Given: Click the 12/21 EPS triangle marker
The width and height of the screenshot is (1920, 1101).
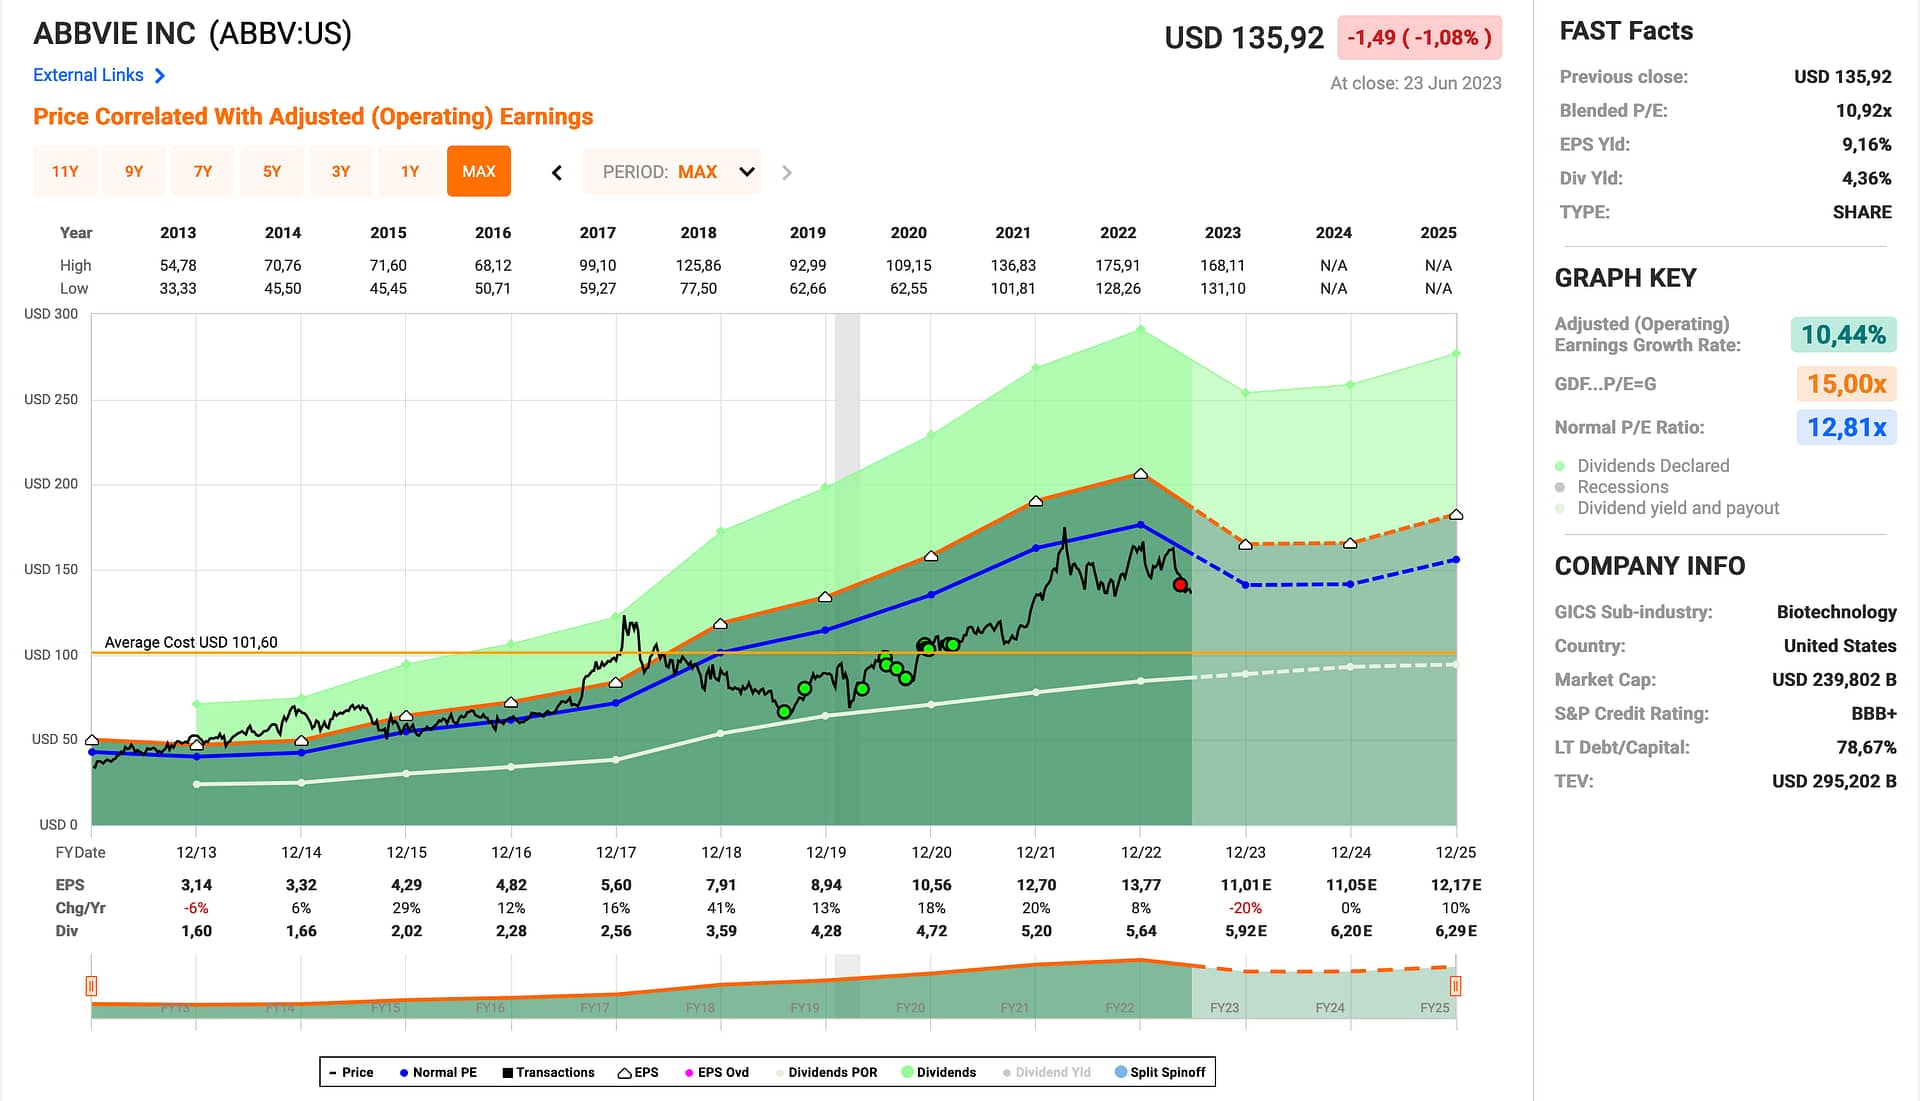Looking at the screenshot, I should 1035,501.
